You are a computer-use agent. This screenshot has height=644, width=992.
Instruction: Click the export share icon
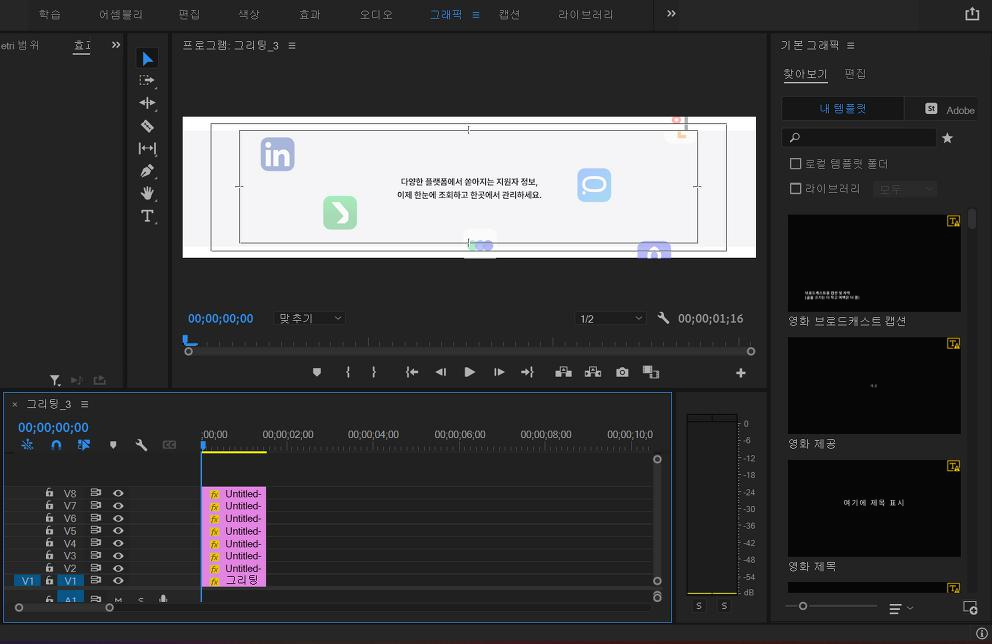(972, 14)
